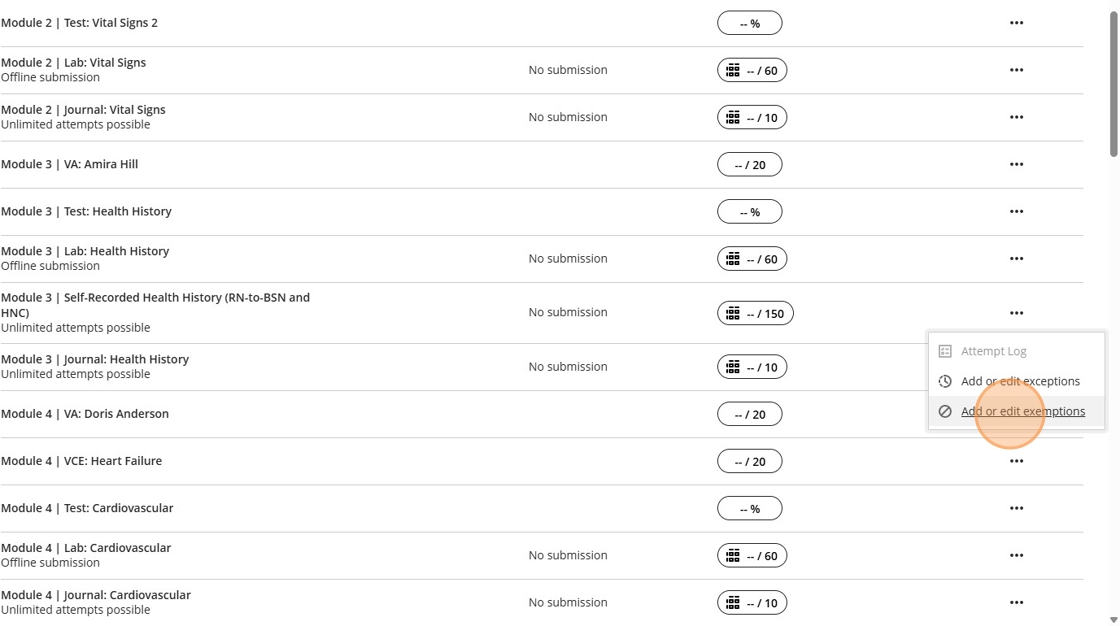The height and width of the screenshot is (626, 1120).
Task: Open more options for Module 4 VCE: Heart Failure
Action: [x=1016, y=461]
